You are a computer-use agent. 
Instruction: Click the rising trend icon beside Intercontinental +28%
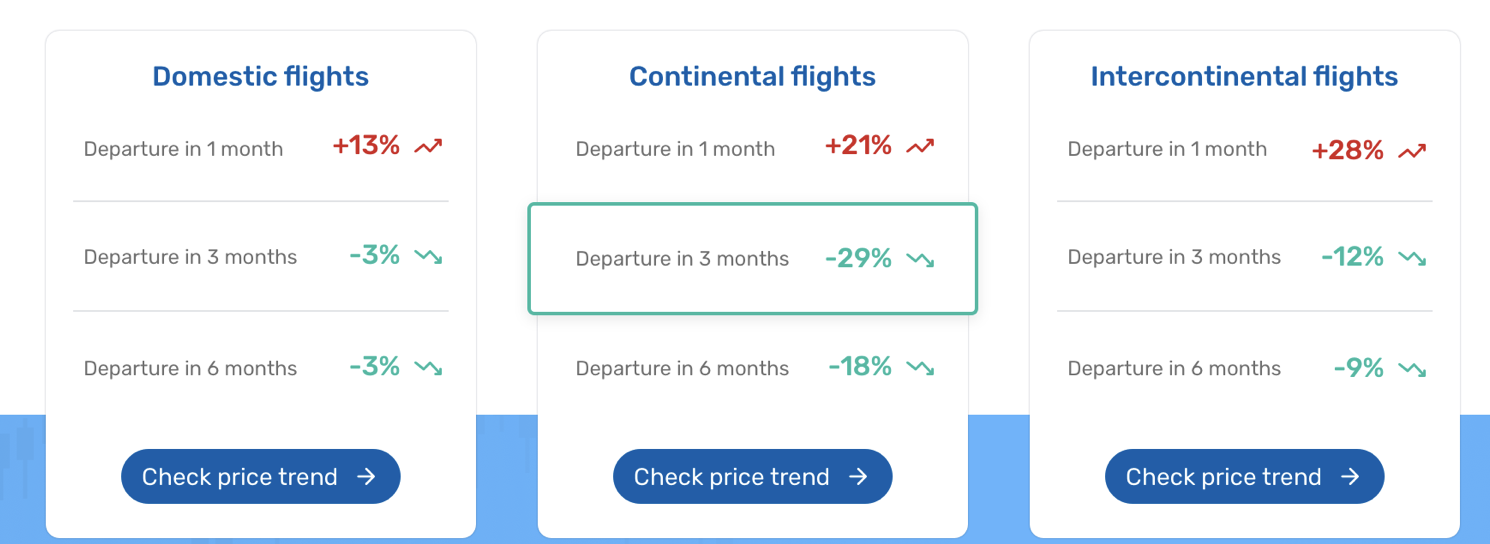click(x=1412, y=151)
